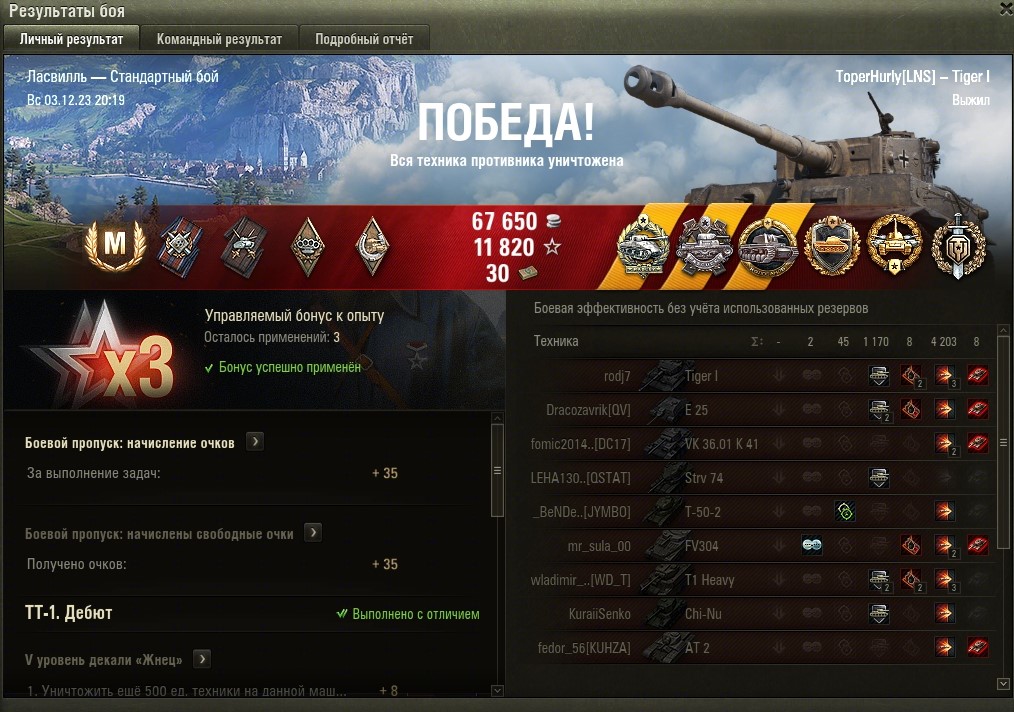The image size is (1014, 712).
Task: Click the sword-and-shield medal at ribbon end
Action: (x=958, y=246)
